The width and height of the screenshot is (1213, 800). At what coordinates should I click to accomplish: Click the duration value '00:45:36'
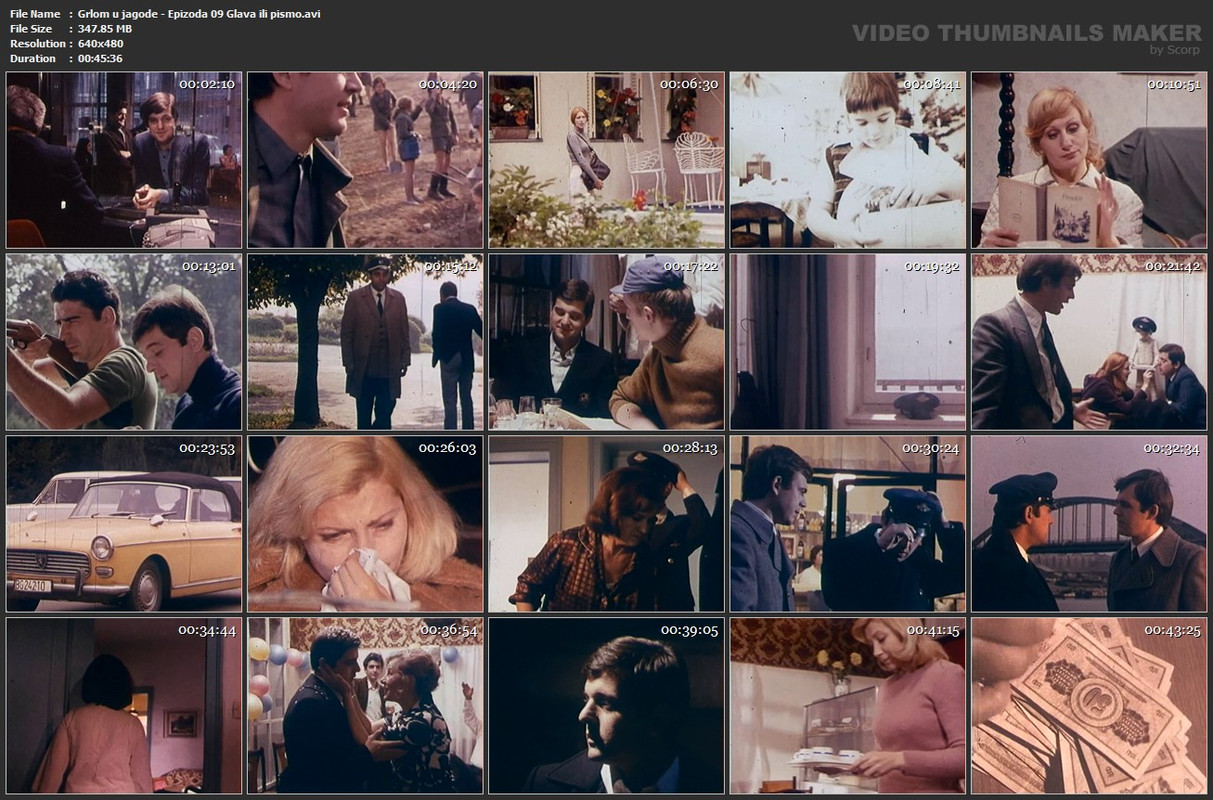(x=100, y=59)
